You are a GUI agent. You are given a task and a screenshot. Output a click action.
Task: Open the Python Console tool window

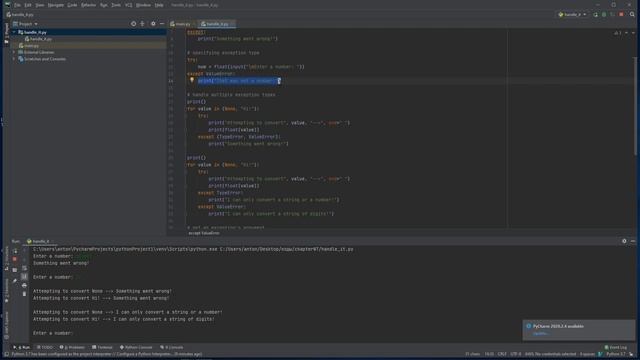tap(136, 347)
